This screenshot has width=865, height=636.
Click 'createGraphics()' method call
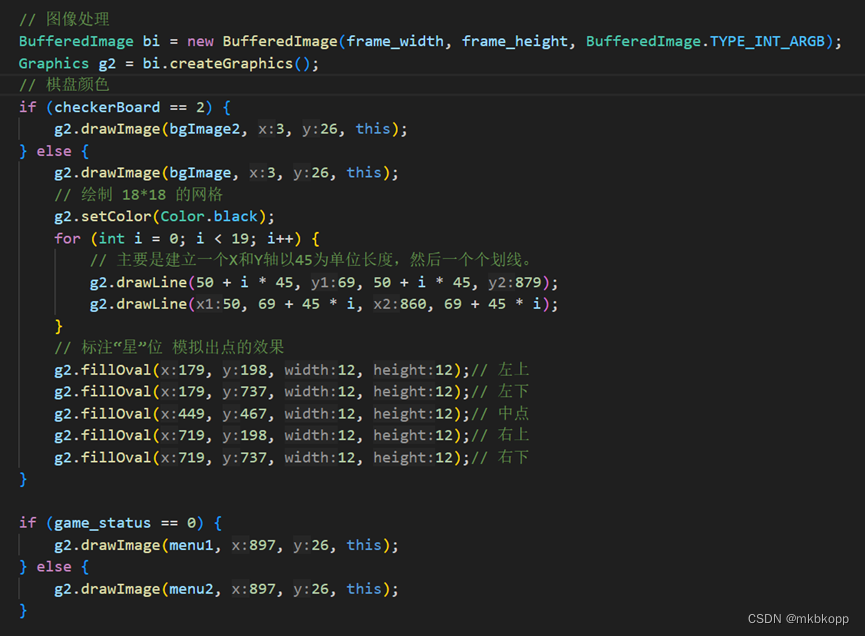(240, 63)
